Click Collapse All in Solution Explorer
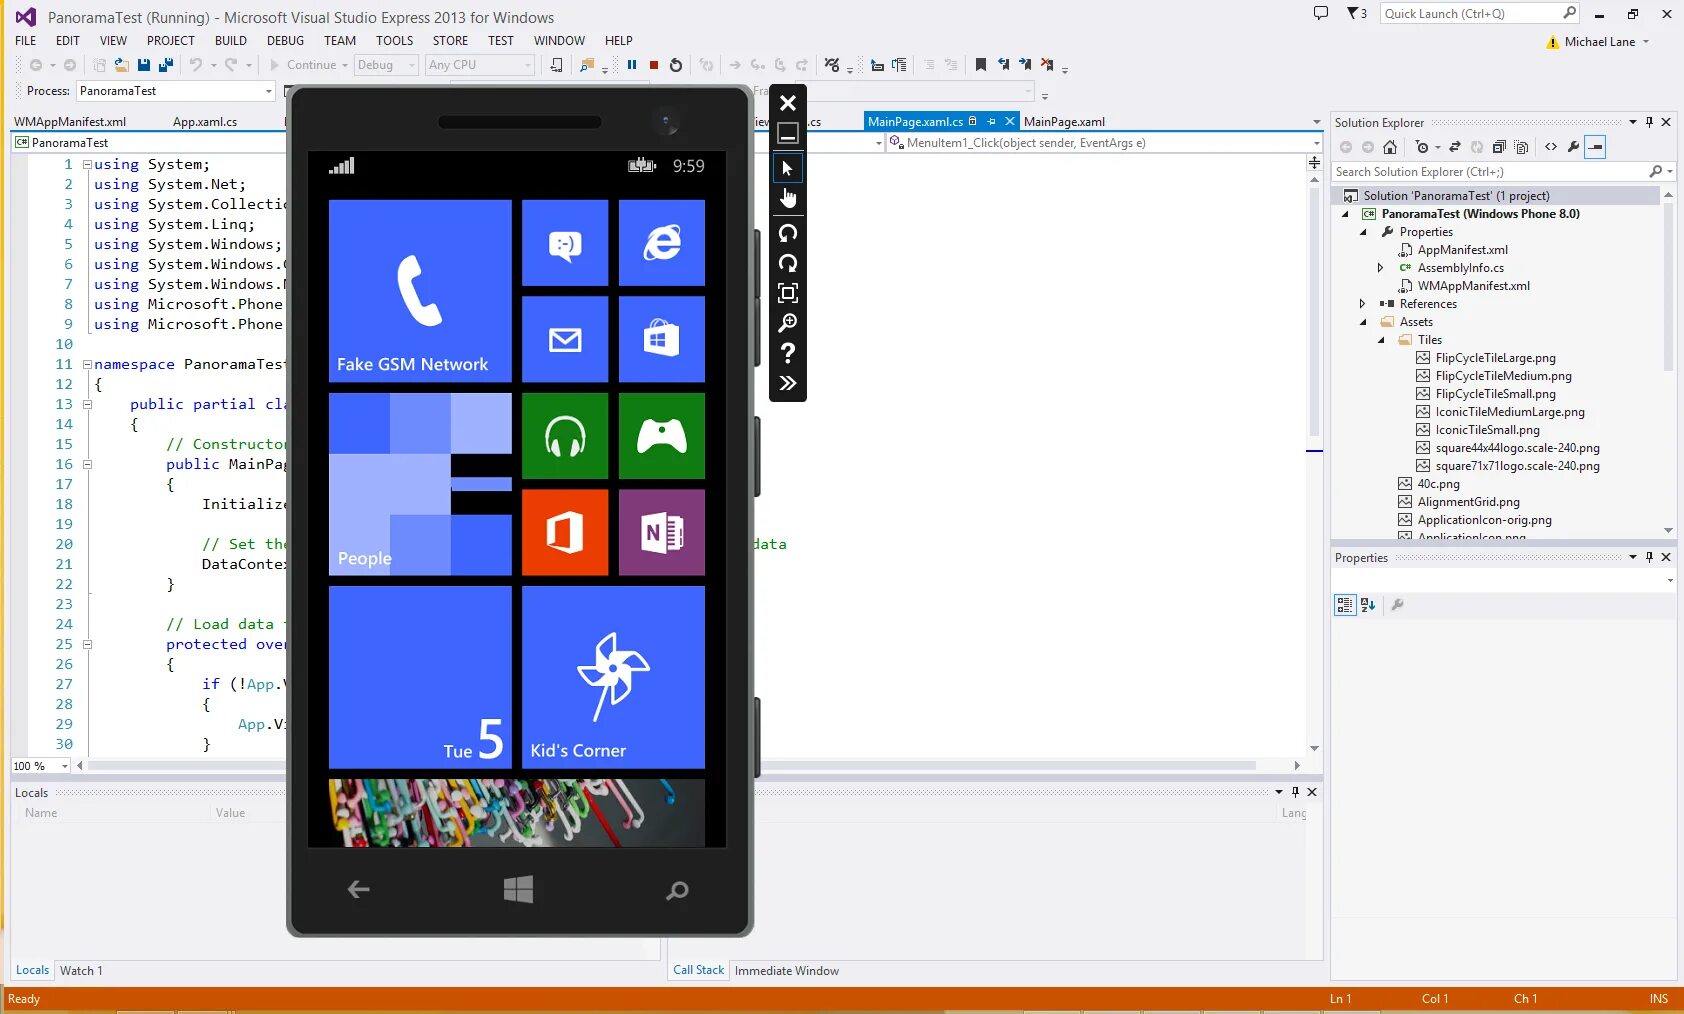Image resolution: width=1684 pixels, height=1014 pixels. [1499, 147]
